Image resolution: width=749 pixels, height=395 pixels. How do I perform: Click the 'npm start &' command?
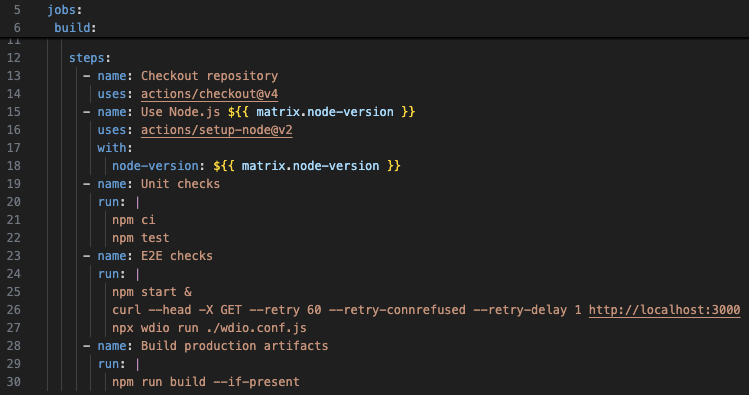[152, 292]
